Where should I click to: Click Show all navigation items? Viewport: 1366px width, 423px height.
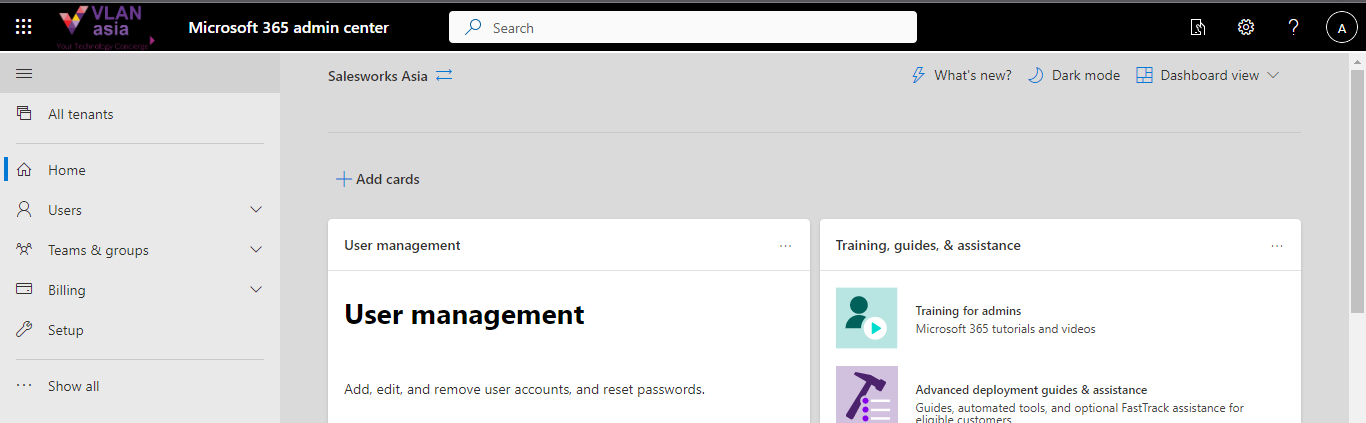[140, 386]
